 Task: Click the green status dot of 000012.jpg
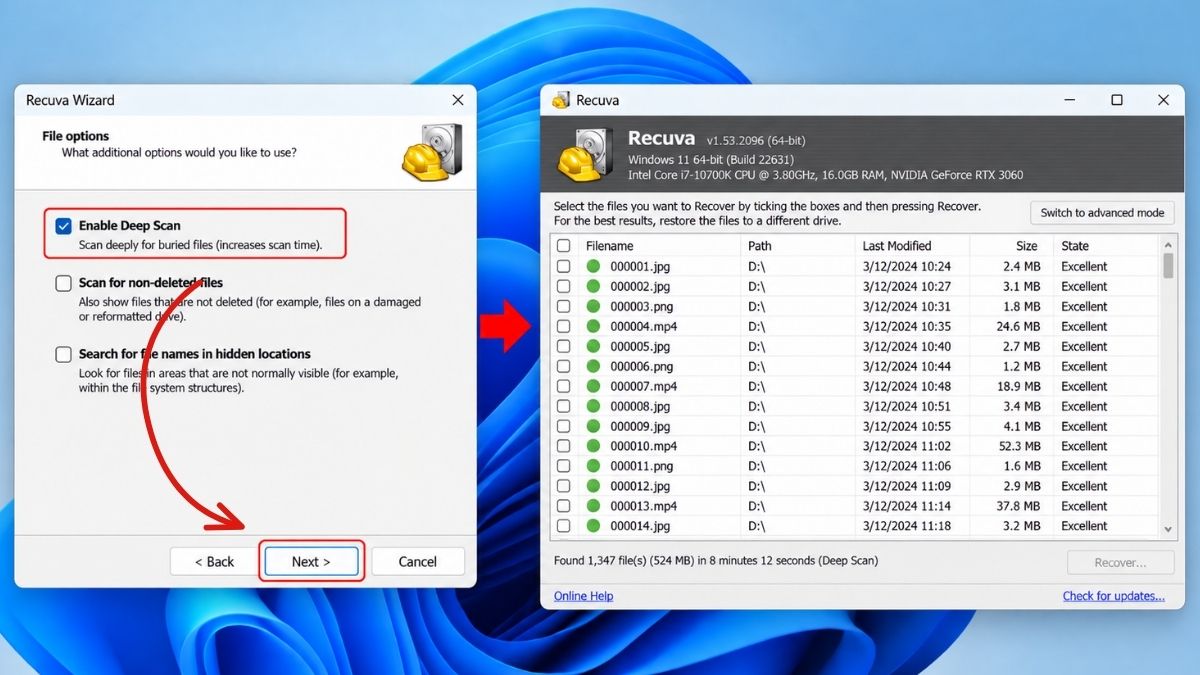(x=593, y=486)
